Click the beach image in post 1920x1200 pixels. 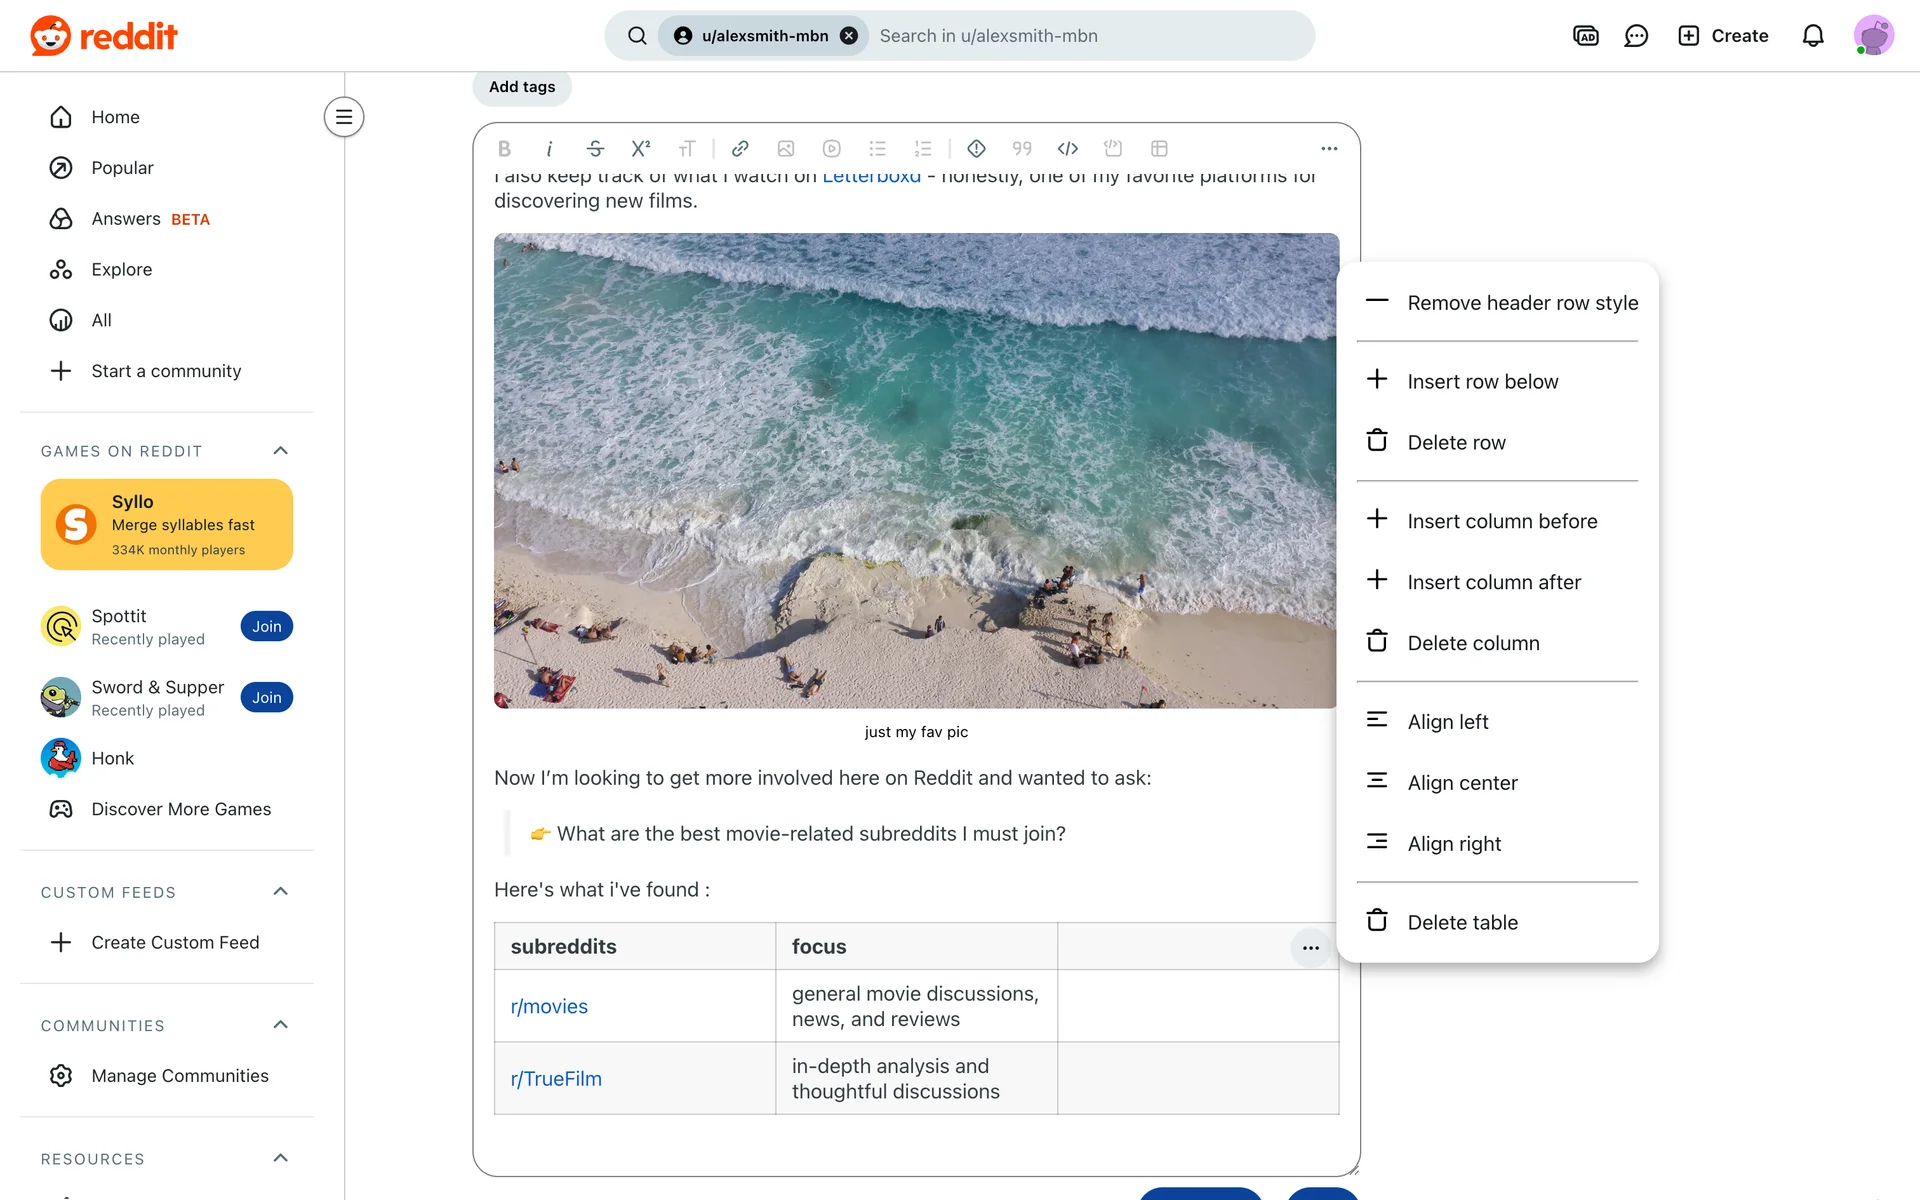[x=916, y=471]
